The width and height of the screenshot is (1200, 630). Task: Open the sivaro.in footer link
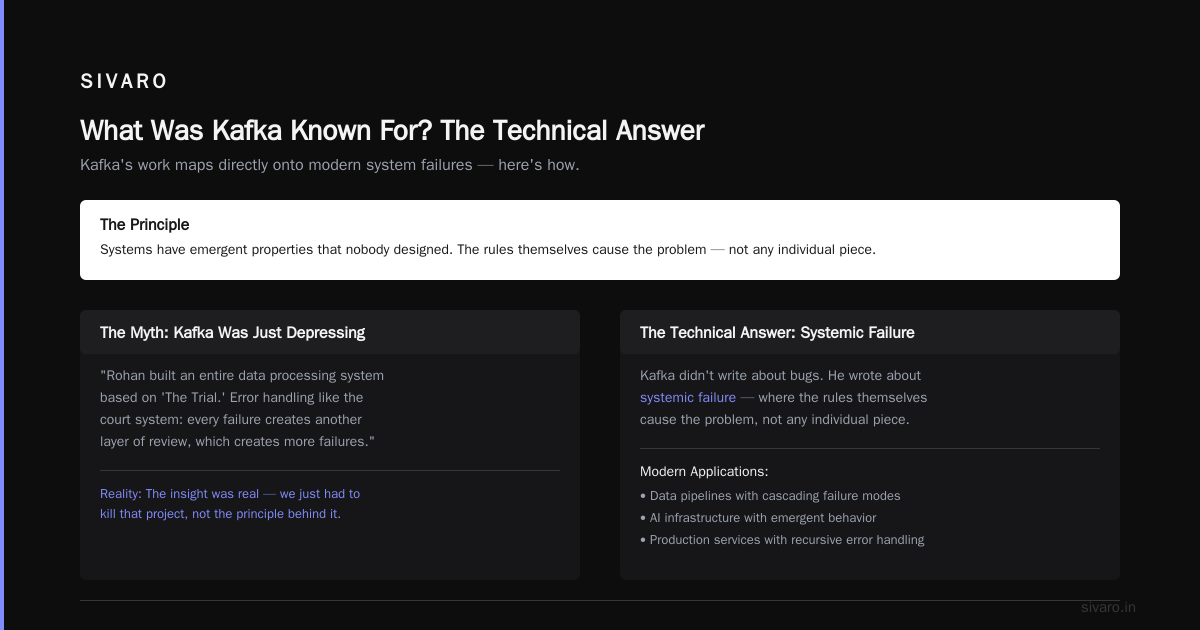1108,607
